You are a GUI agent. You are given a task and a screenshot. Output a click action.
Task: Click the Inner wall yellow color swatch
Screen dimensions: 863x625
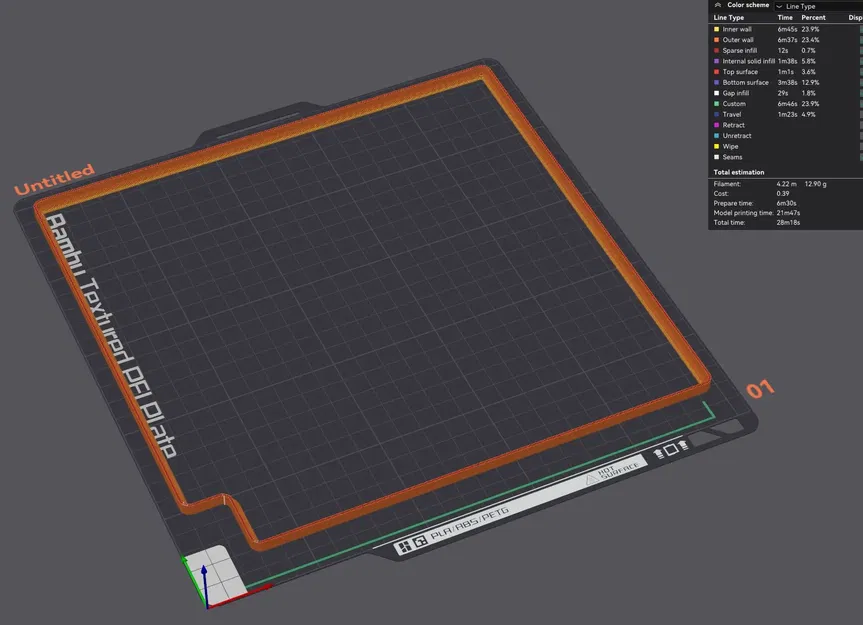pos(717,29)
